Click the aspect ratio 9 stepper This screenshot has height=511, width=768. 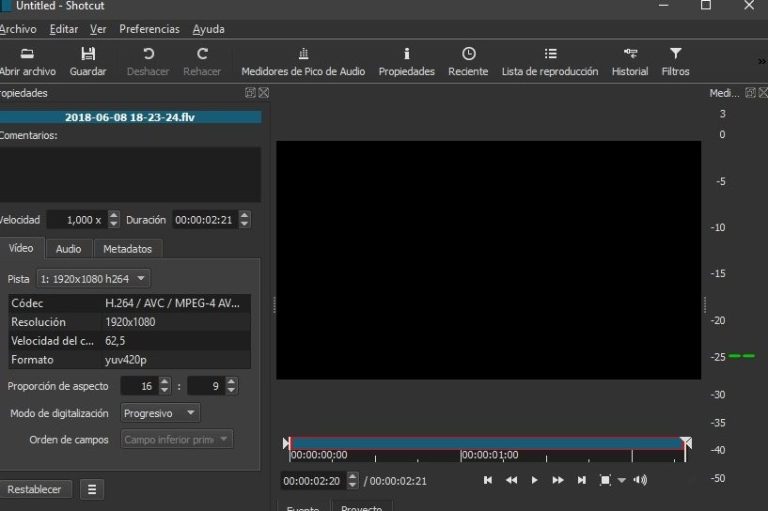(x=231, y=386)
